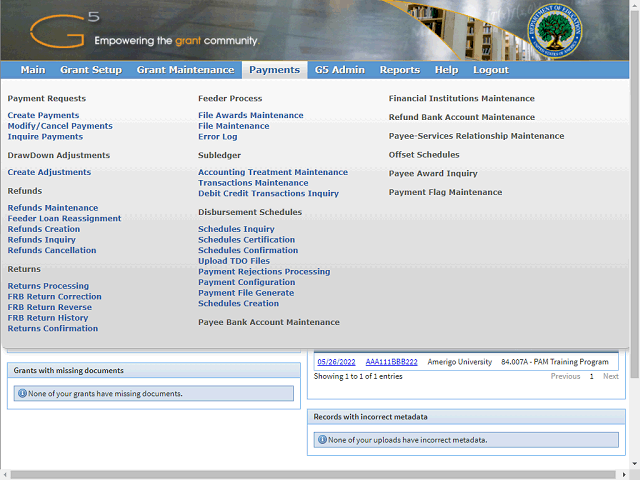The image size is (640, 480).
Task: Open Modify/Cancel Payments link
Action: (60, 126)
